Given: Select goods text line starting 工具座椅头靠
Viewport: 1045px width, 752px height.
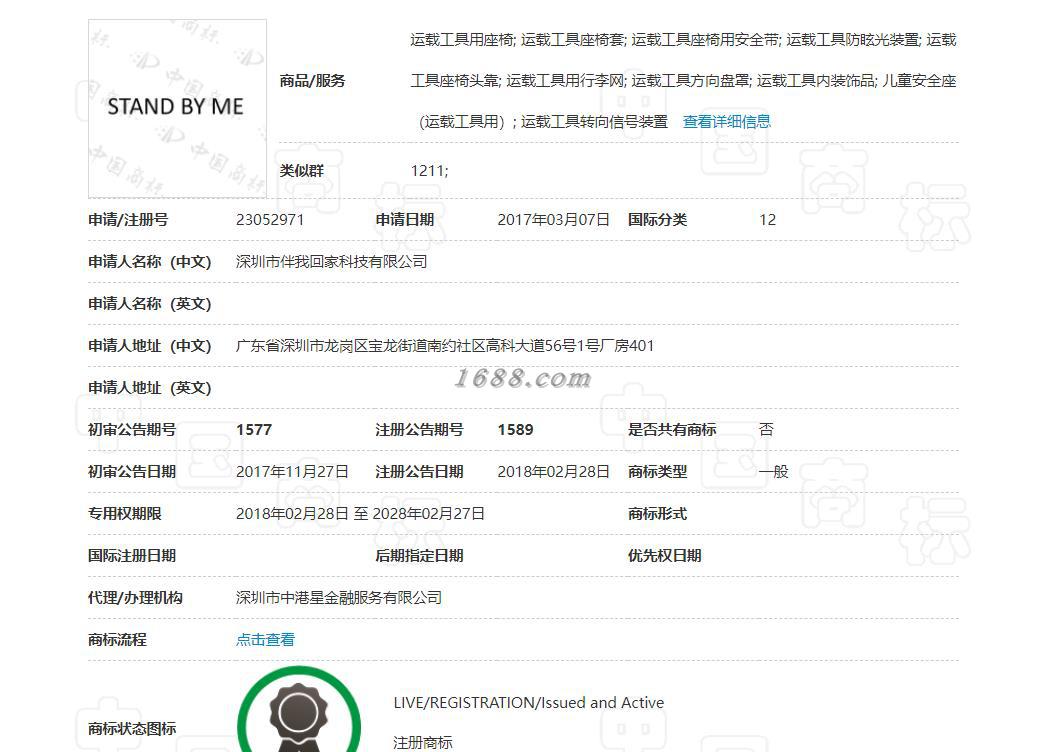Looking at the screenshot, I should pyautogui.click(x=683, y=81).
